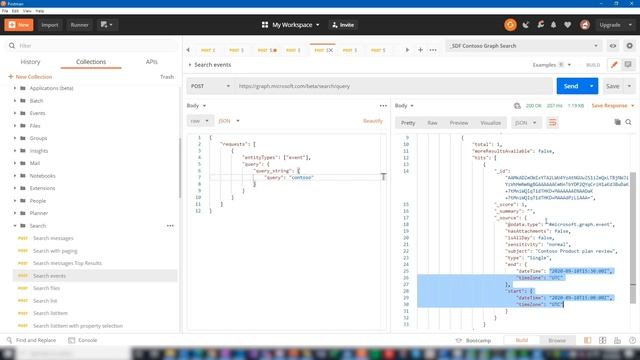Open the Runner
Screen dimensions: 640x360
pyautogui.click(x=80, y=25)
